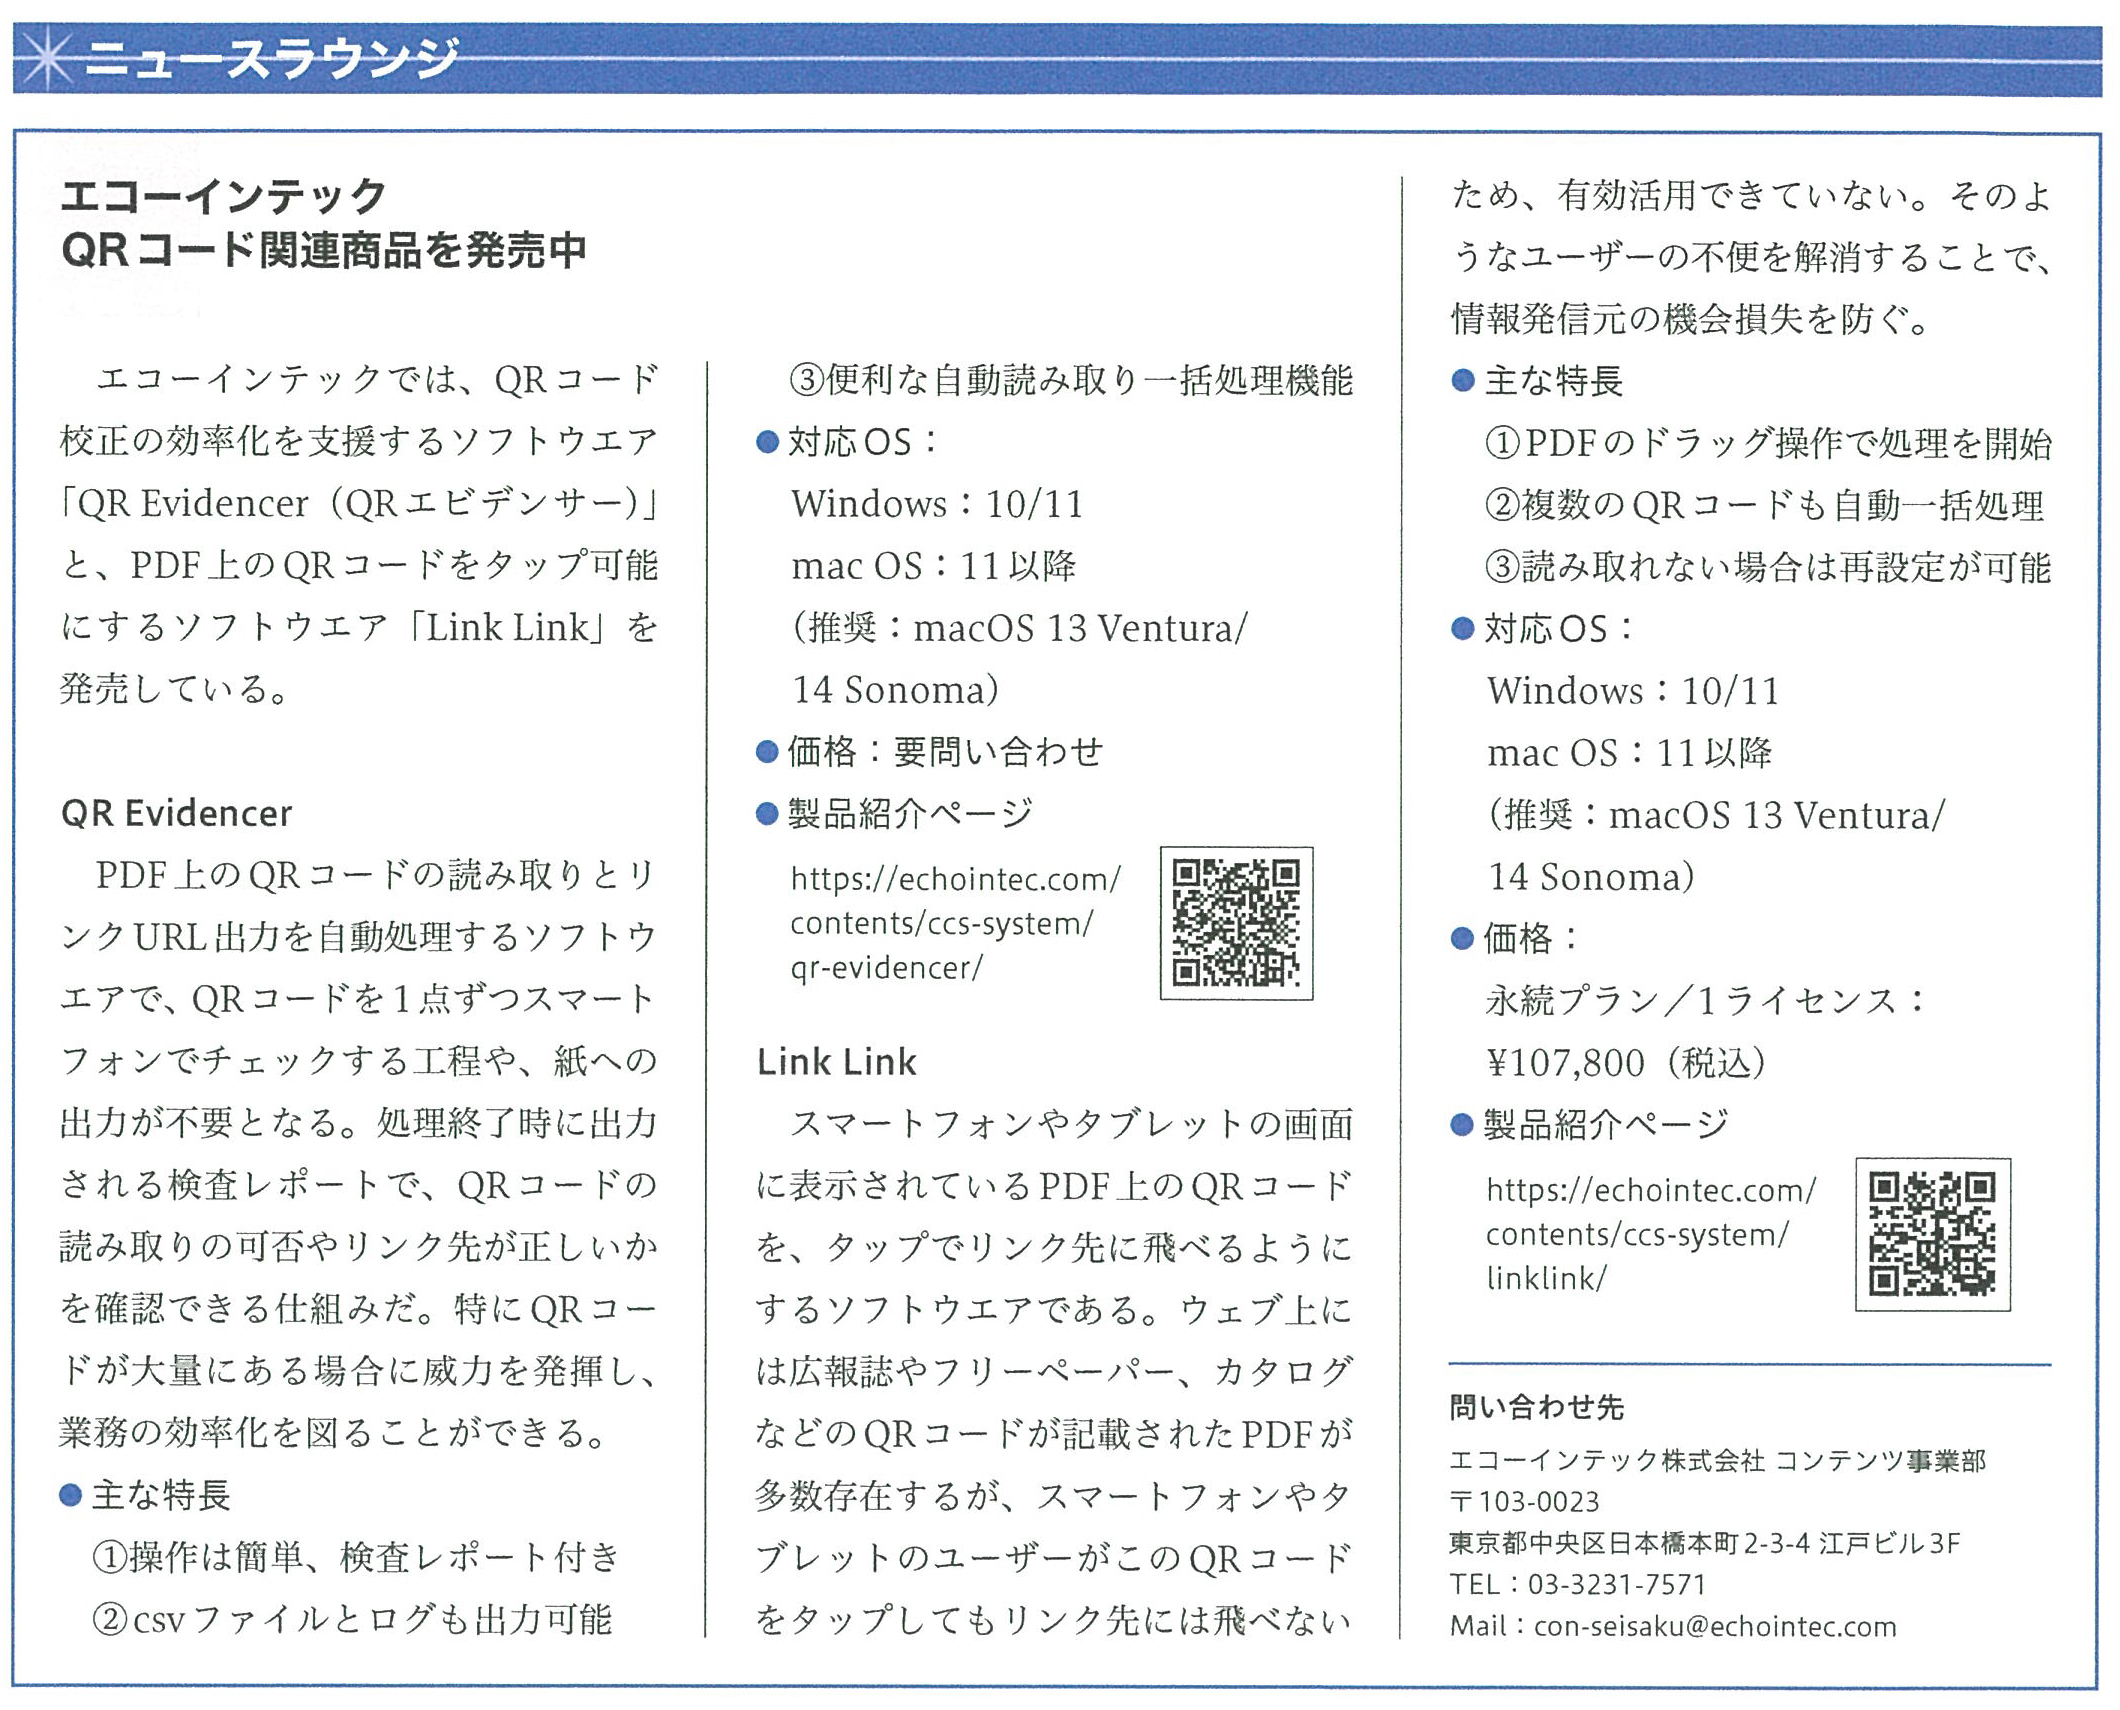Click the Link Link product page QR code

pos(1932,1234)
